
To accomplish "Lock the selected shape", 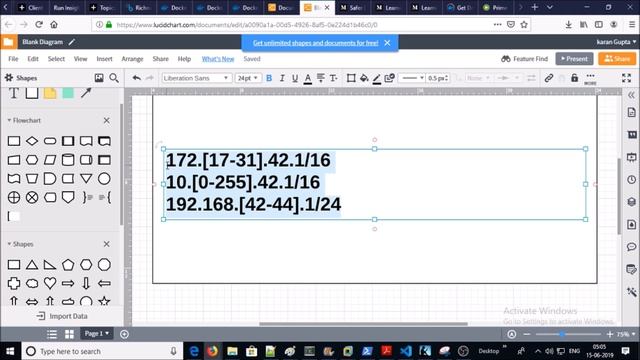I will 574,78.
